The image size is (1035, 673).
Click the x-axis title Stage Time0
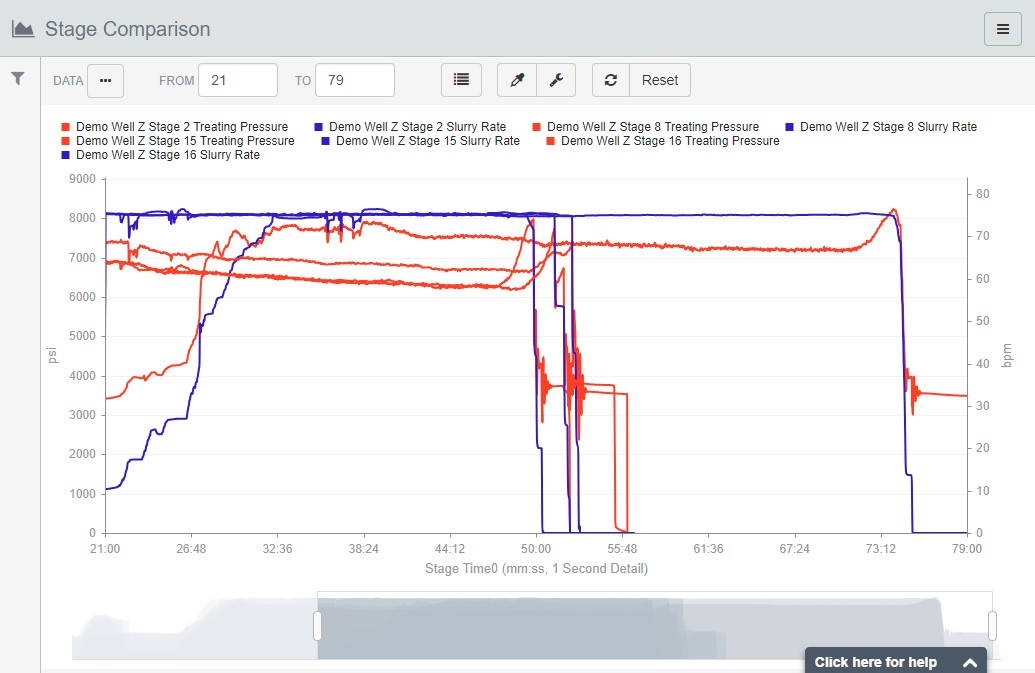536,569
